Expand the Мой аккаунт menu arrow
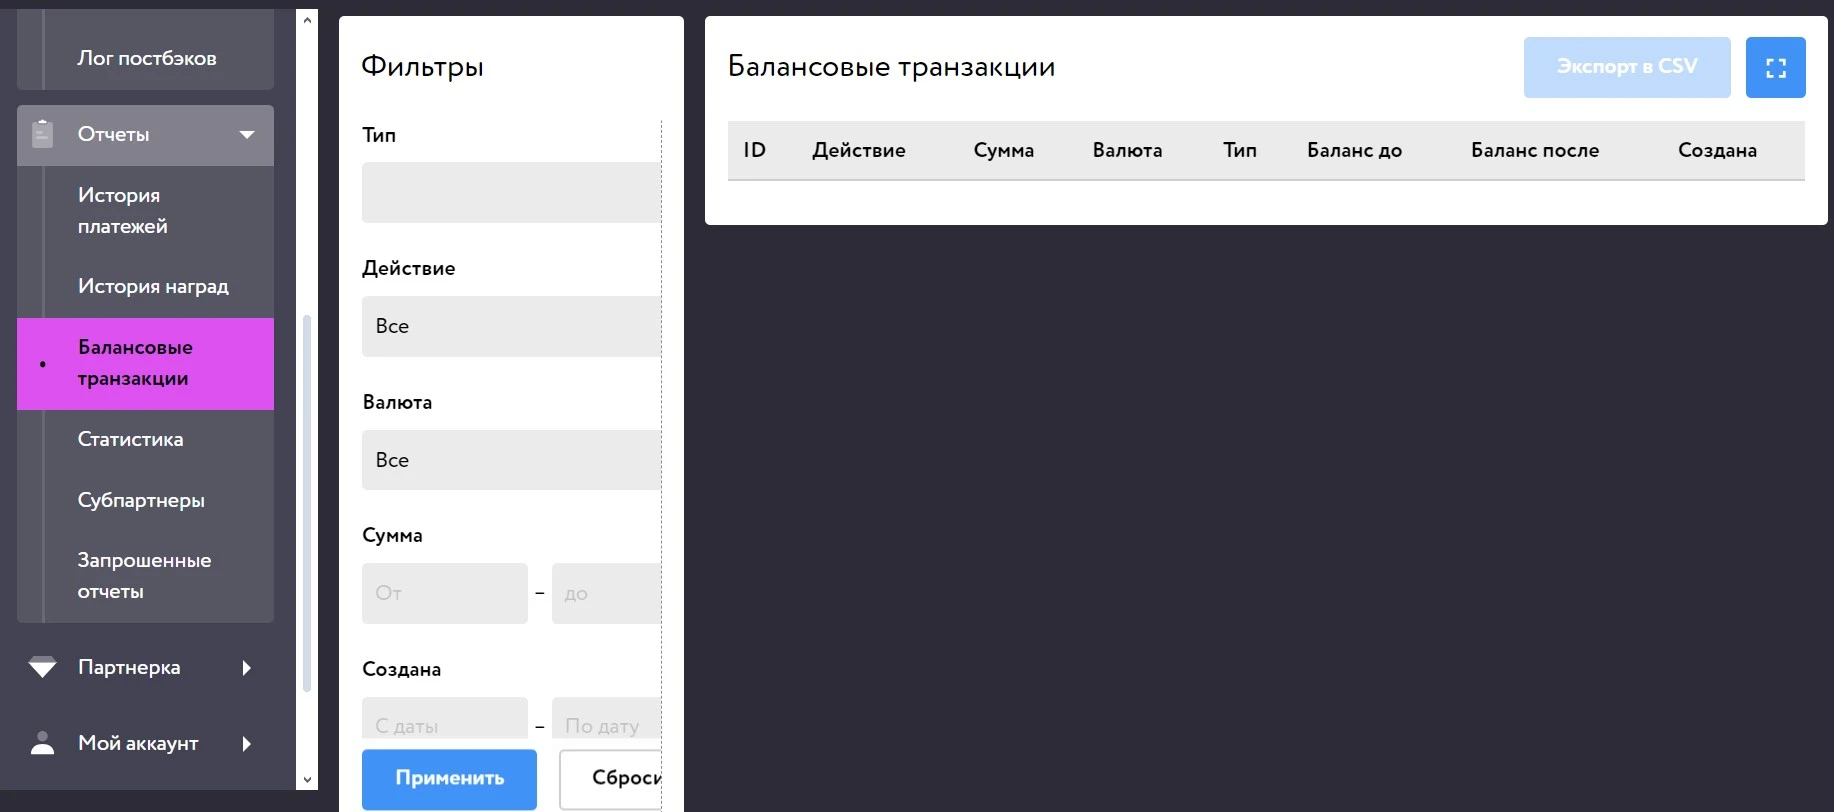This screenshot has height=812, width=1834. (247, 743)
